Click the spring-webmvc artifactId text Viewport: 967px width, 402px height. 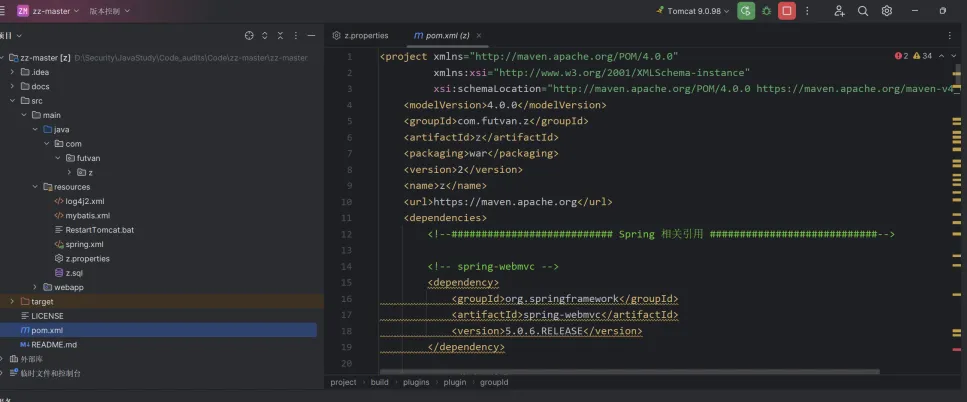tap(562, 315)
